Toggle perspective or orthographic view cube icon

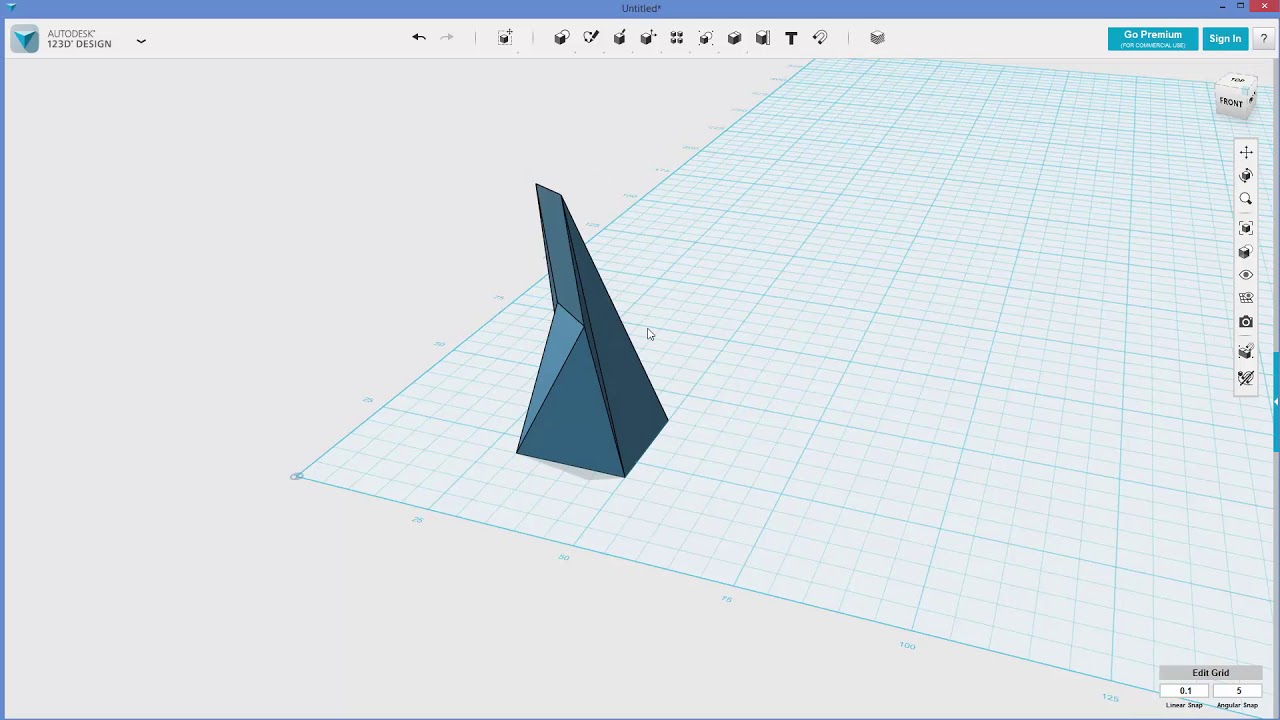(x=1246, y=252)
